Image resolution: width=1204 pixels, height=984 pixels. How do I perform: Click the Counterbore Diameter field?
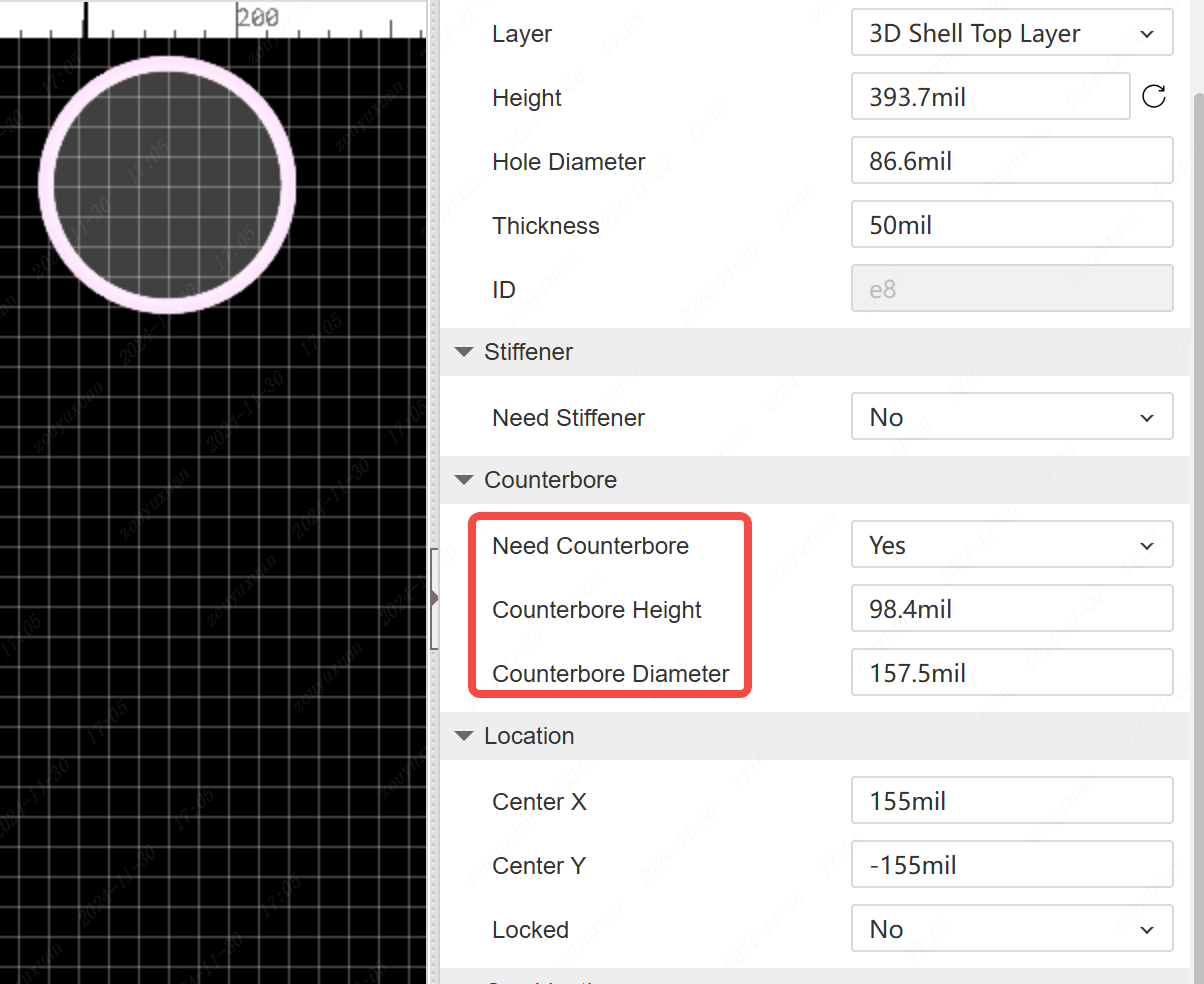coord(1011,673)
